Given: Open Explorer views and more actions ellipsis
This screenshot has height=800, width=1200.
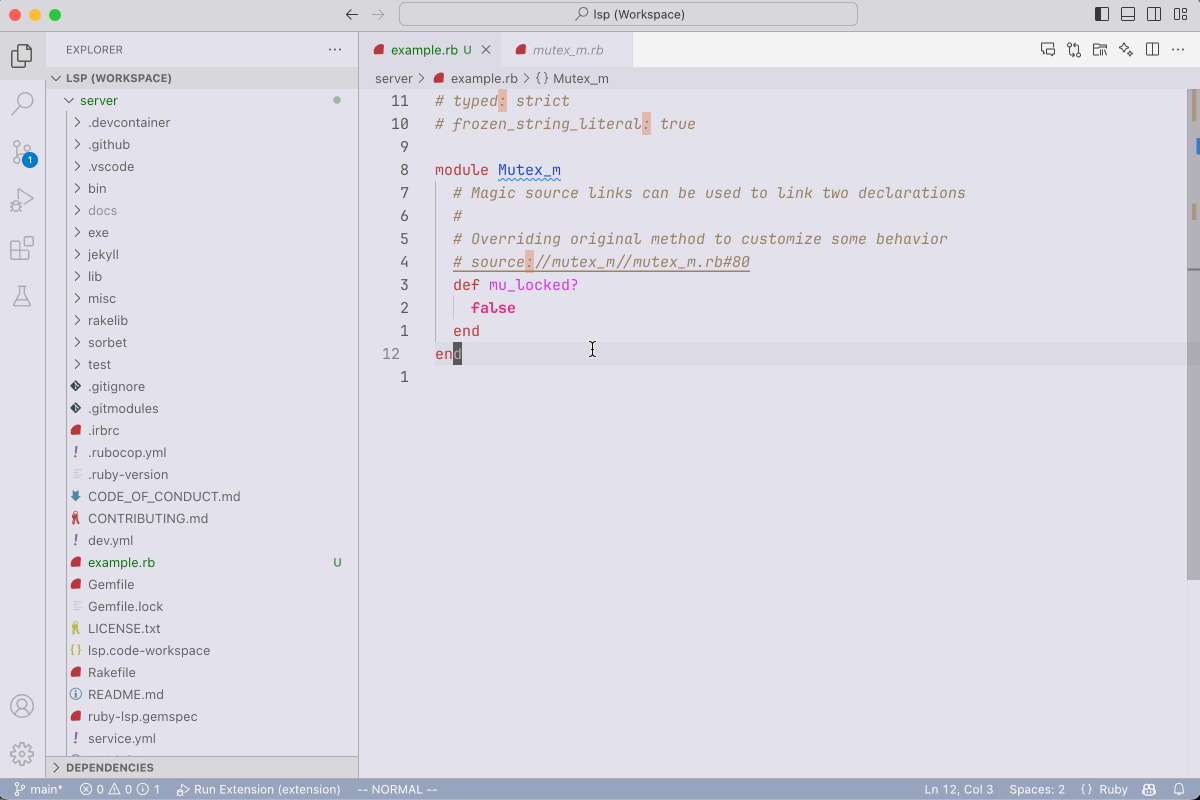Looking at the screenshot, I should 335,49.
